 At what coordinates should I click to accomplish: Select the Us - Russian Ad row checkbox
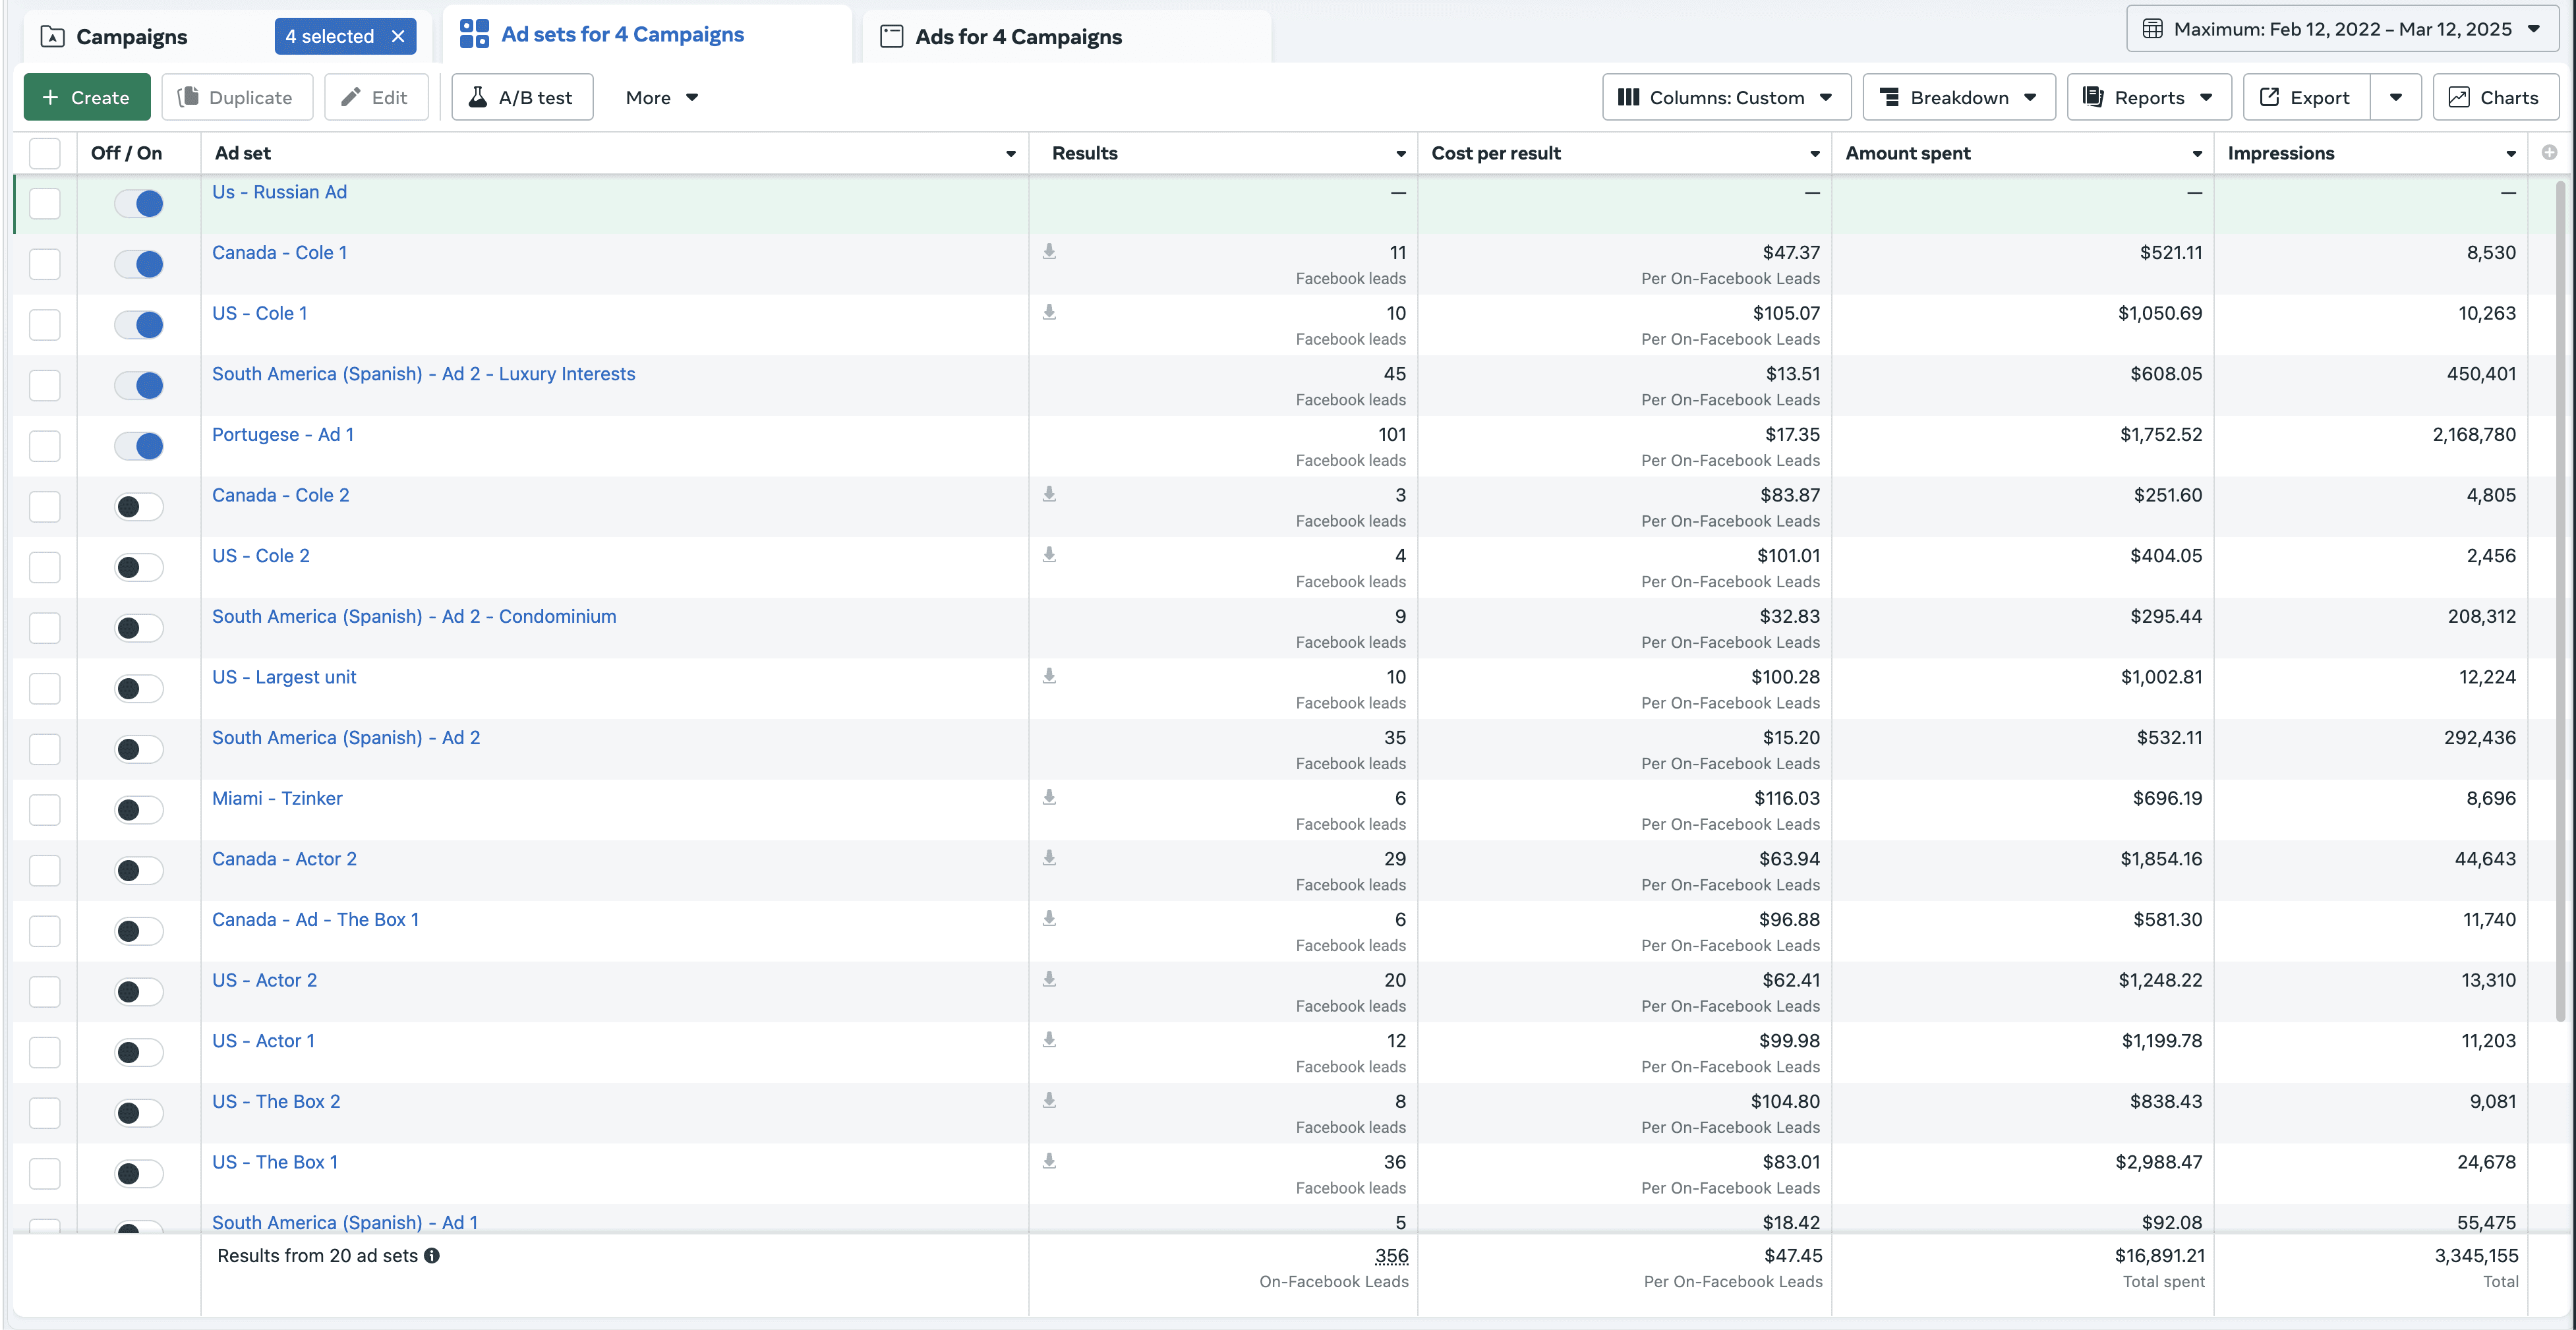point(45,204)
